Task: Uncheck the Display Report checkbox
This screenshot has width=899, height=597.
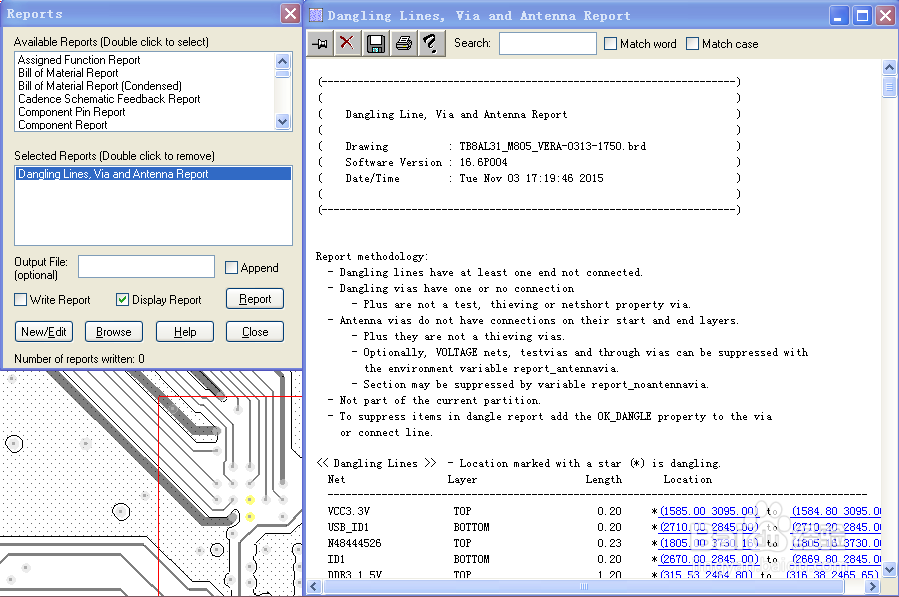Action: tap(122, 299)
